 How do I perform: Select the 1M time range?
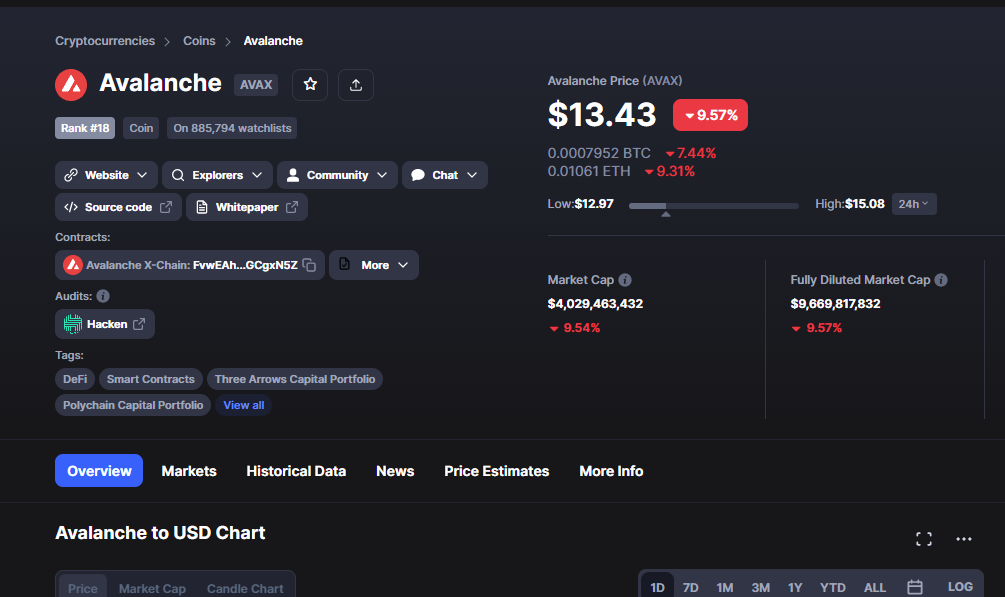pos(725,587)
